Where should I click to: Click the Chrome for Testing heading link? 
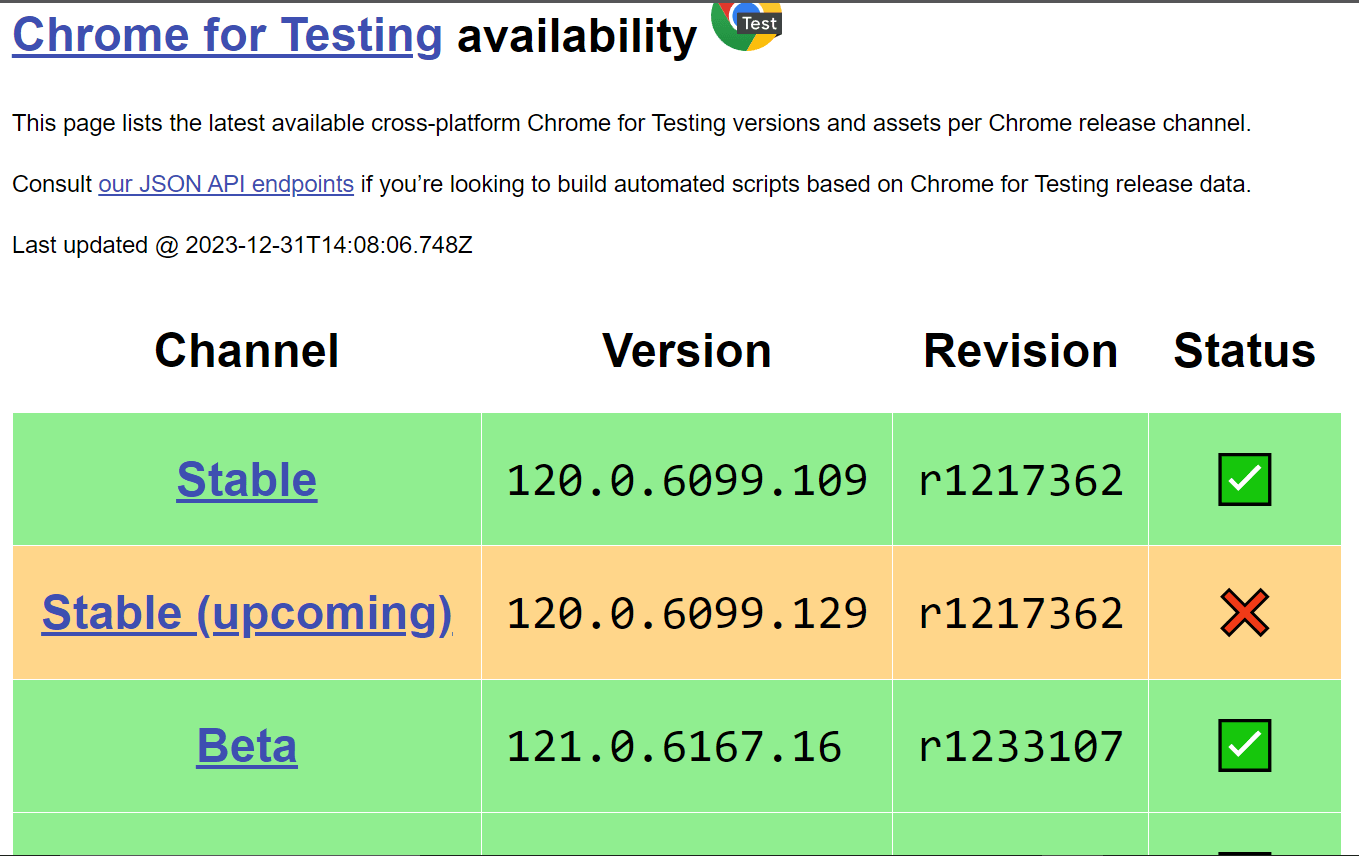click(226, 35)
